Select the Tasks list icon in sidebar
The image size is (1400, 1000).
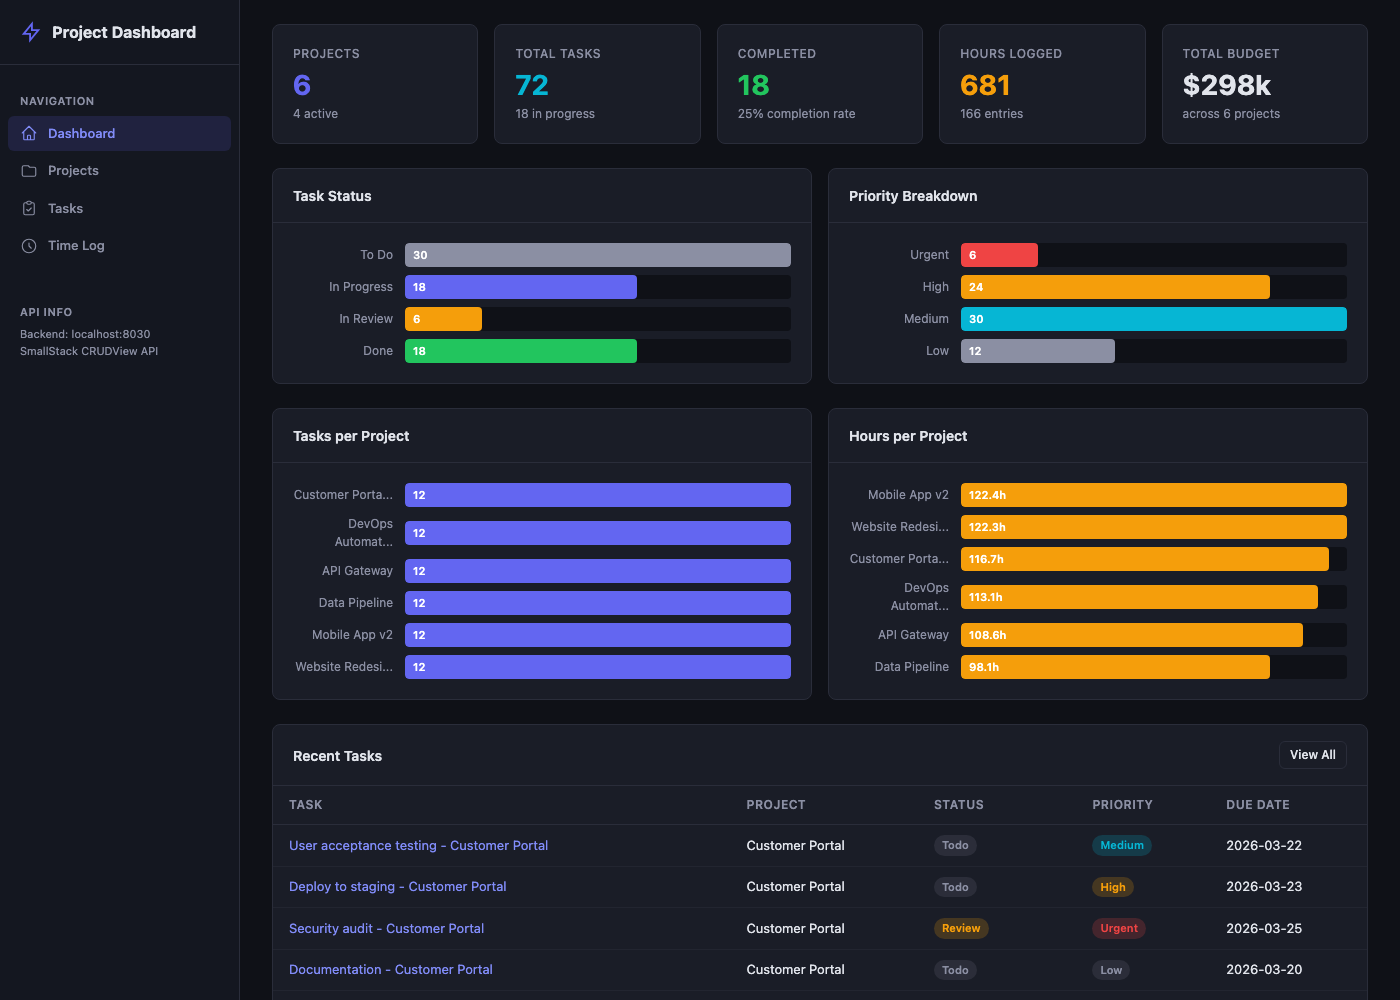[x=30, y=208]
